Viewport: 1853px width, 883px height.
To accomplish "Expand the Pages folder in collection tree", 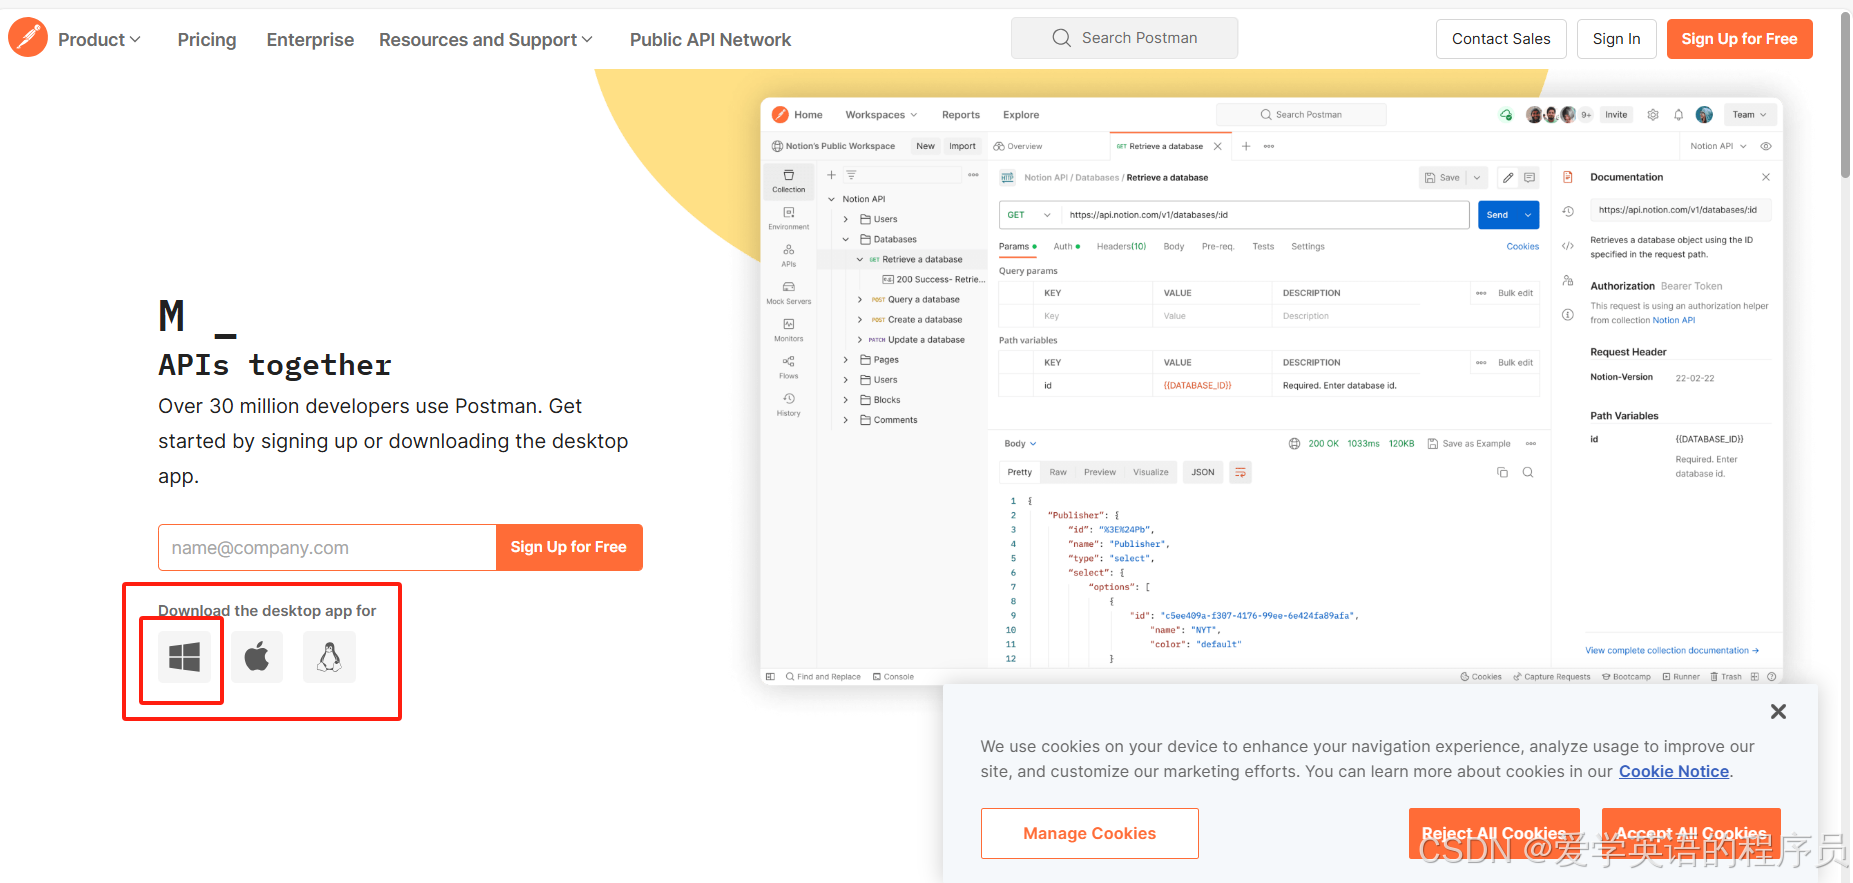I will [846, 360].
